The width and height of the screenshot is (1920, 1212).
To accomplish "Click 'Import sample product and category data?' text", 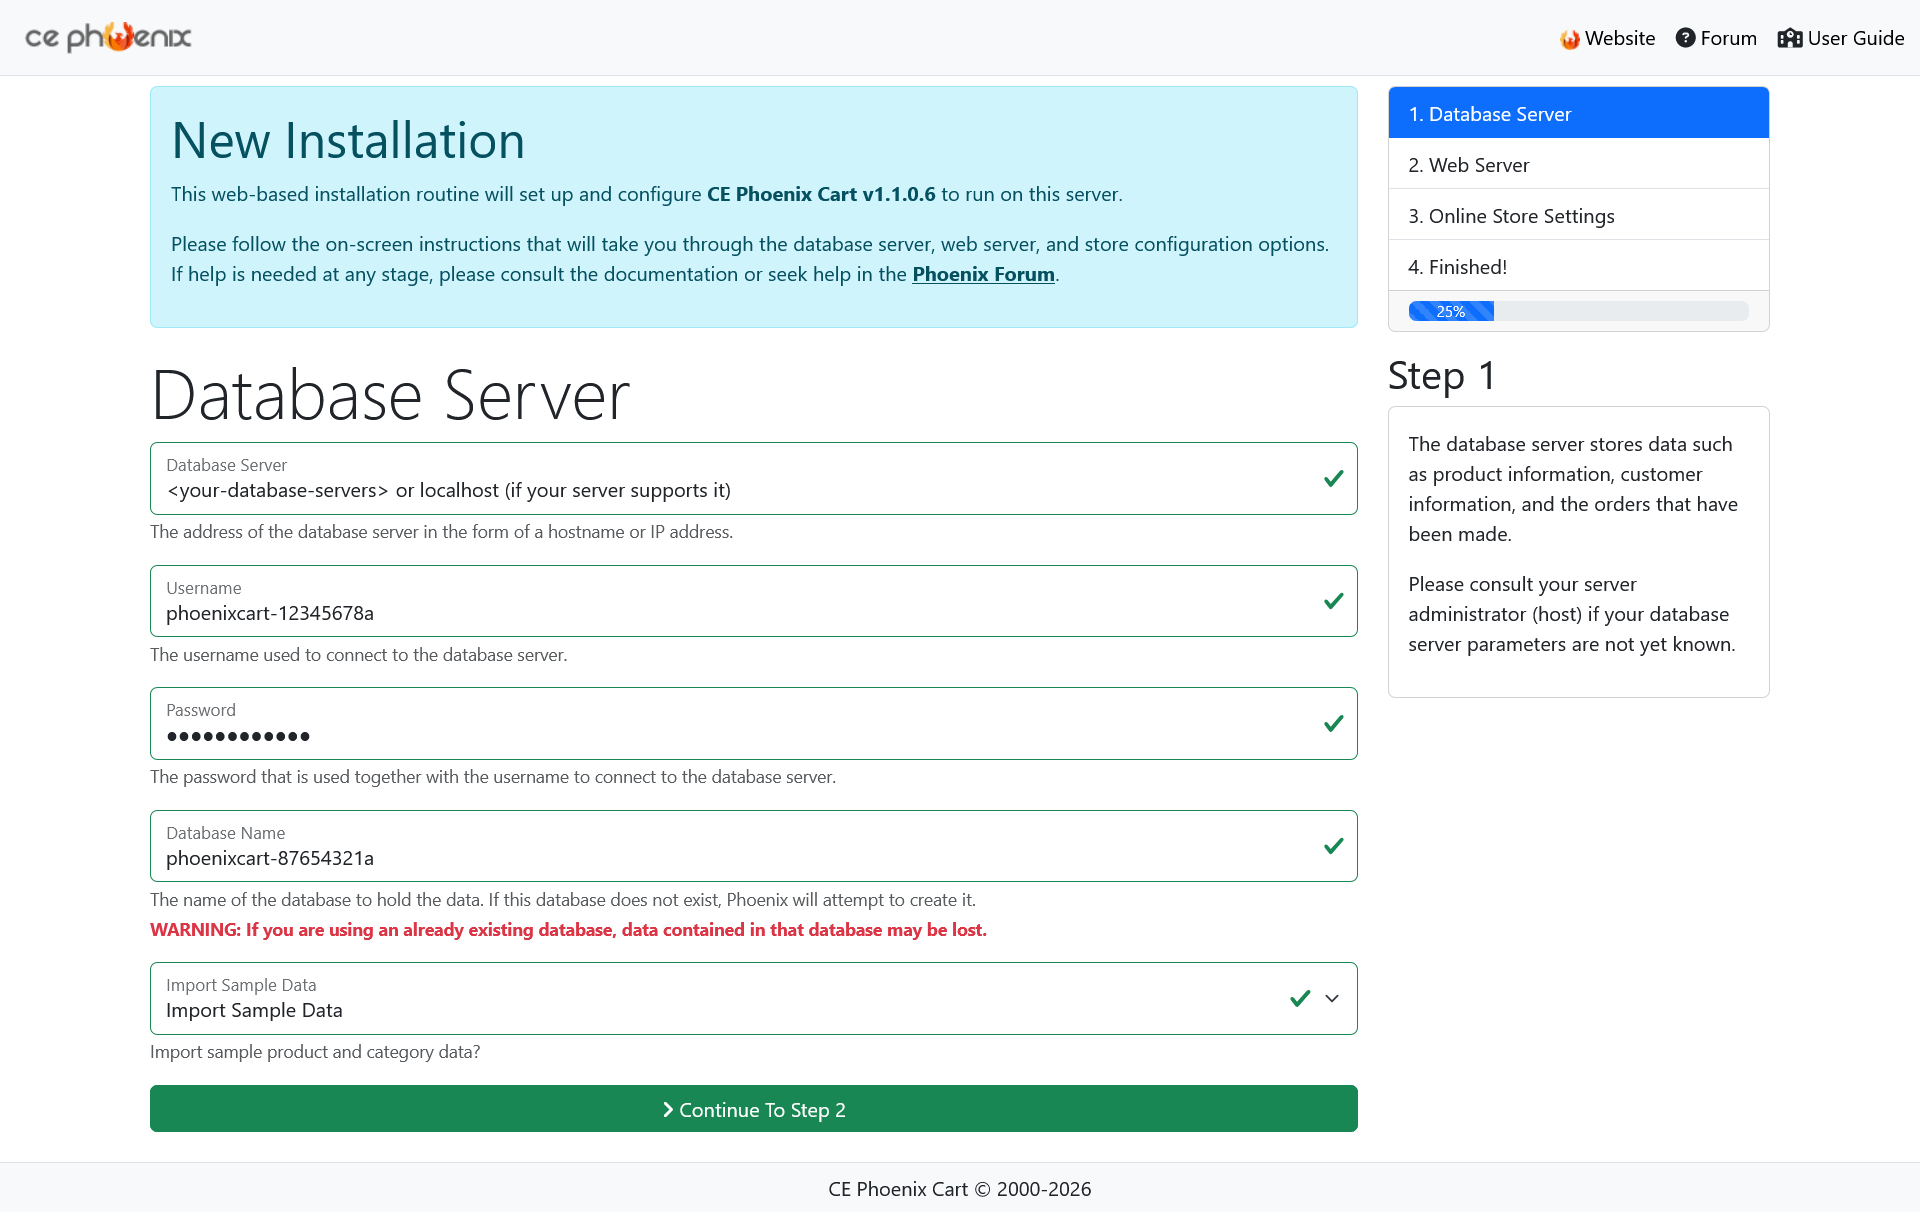I will [x=315, y=1052].
